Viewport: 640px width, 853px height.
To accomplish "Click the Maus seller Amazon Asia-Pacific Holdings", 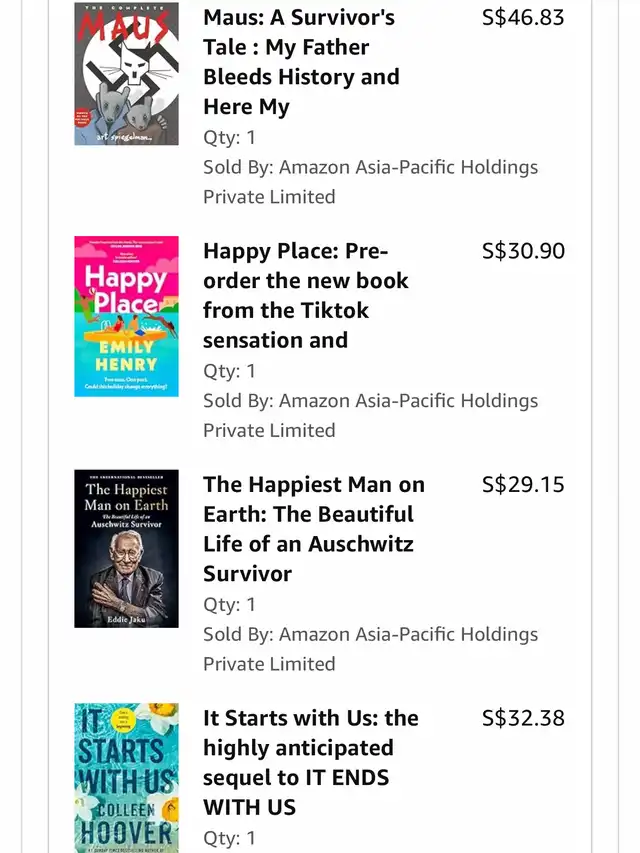I will click(x=408, y=167).
